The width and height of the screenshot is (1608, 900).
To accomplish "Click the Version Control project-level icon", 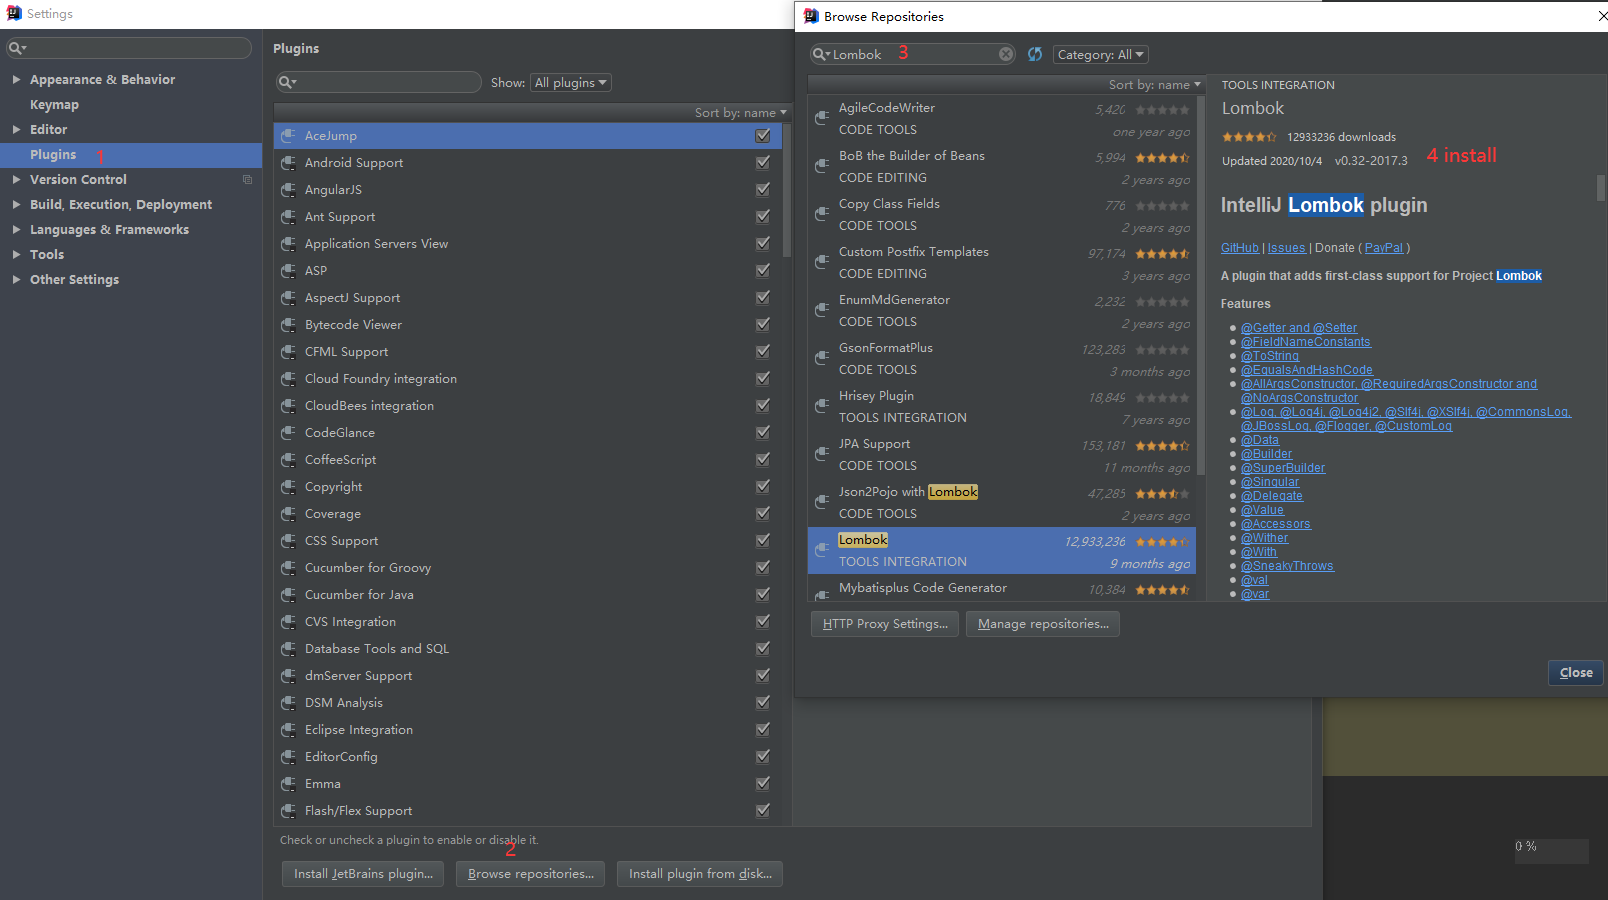I will [x=247, y=180].
